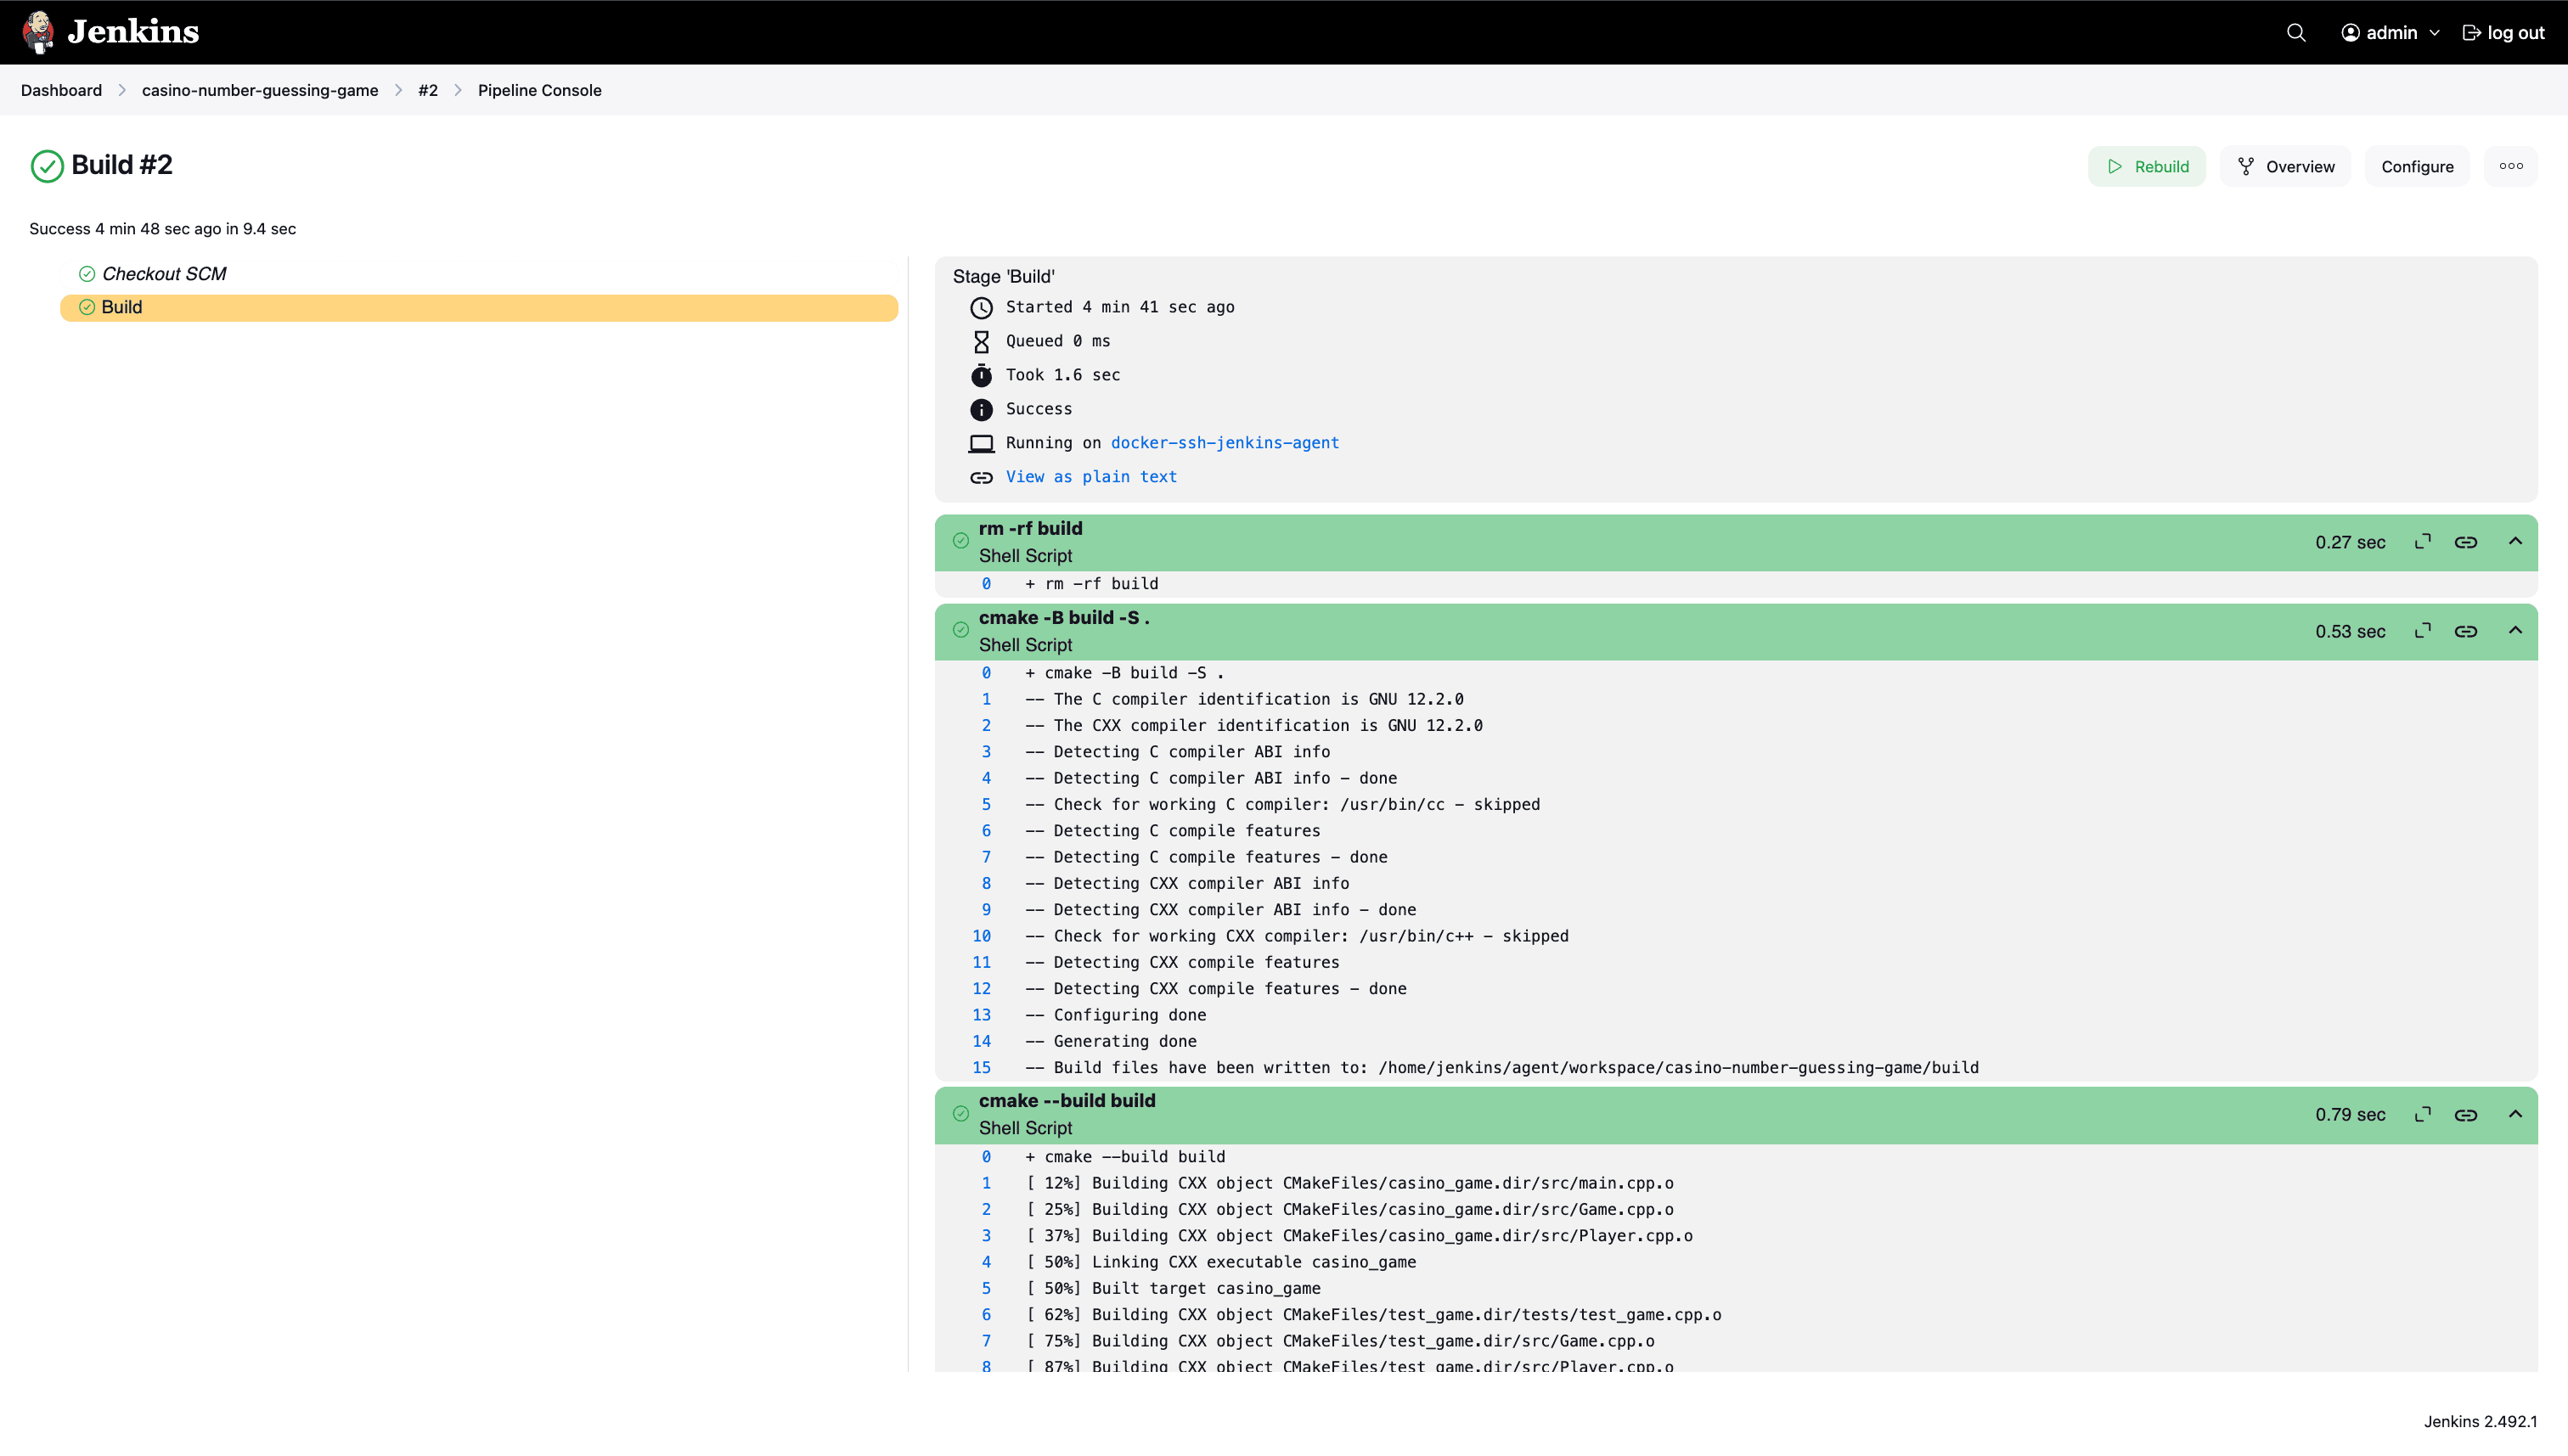This screenshot has height=1456, width=2568.
Task: Open the docker-ssh-jenkins-agent link
Action: pyautogui.click(x=1224, y=443)
